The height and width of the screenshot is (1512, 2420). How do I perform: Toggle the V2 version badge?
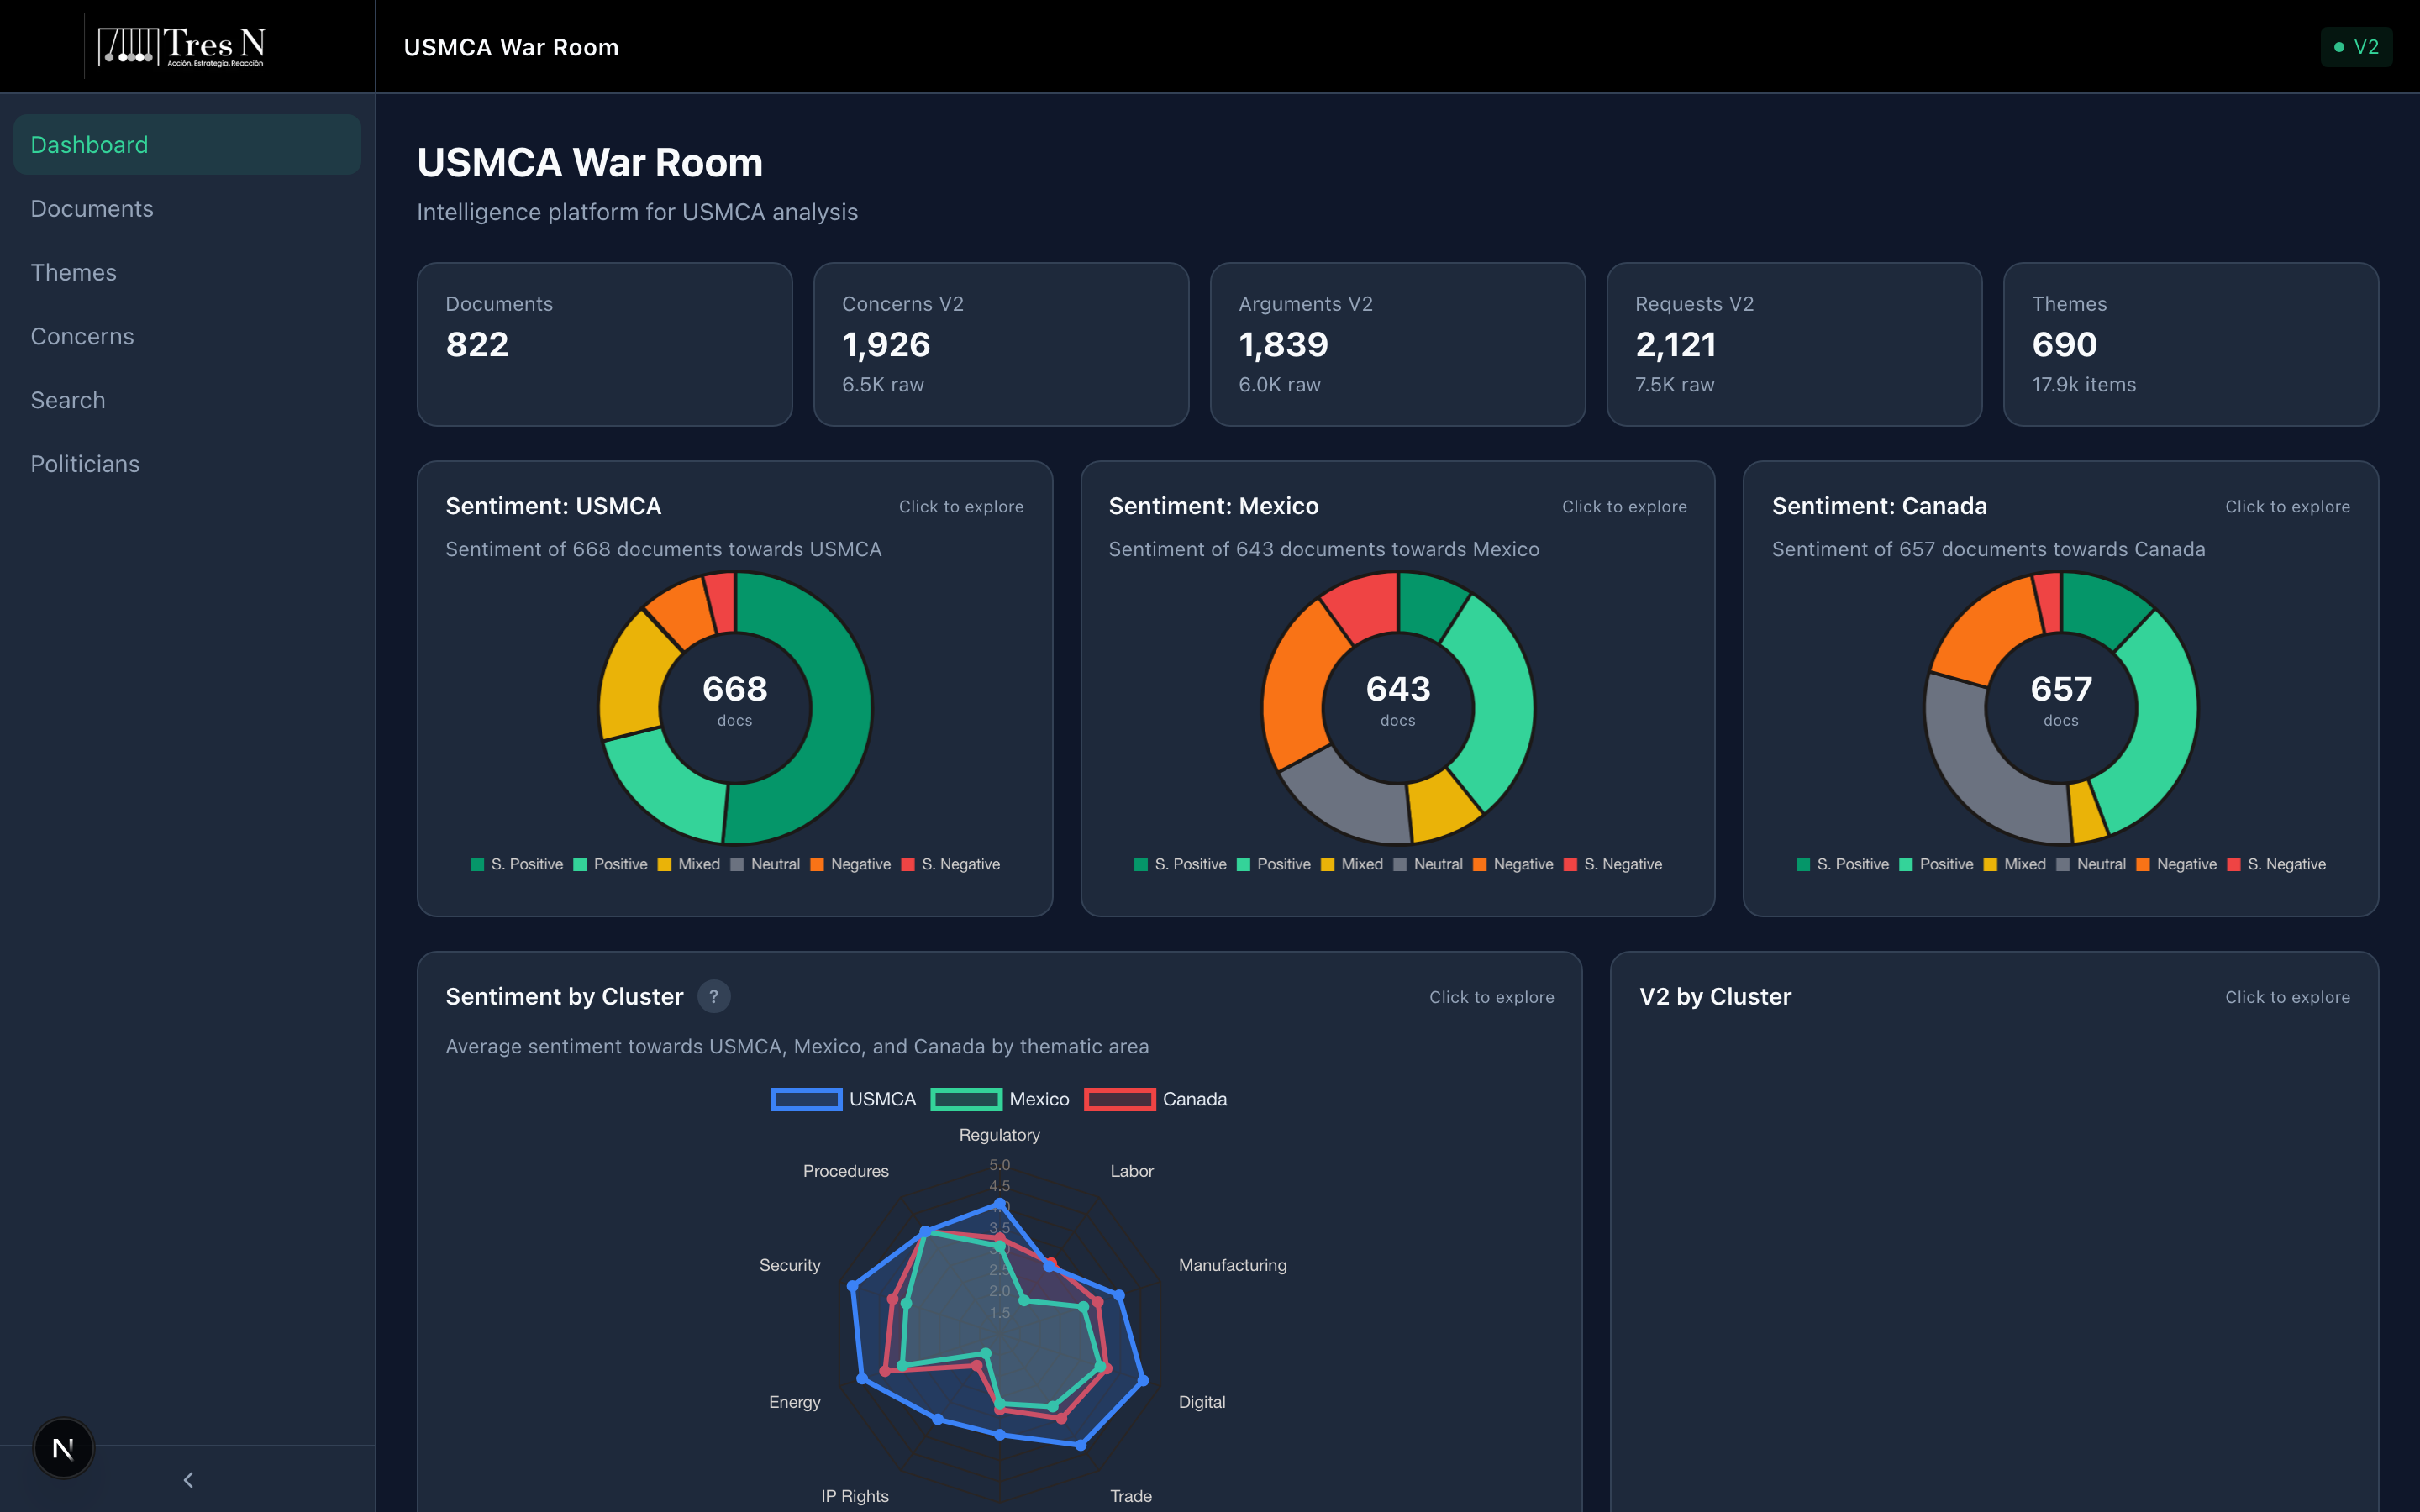(x=2355, y=47)
